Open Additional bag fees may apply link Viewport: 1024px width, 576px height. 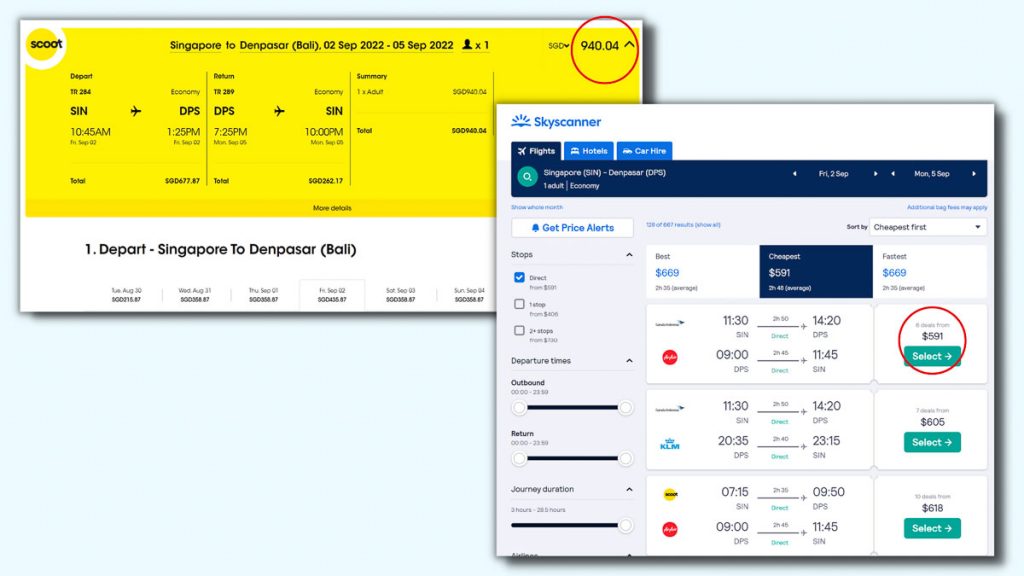coord(947,207)
